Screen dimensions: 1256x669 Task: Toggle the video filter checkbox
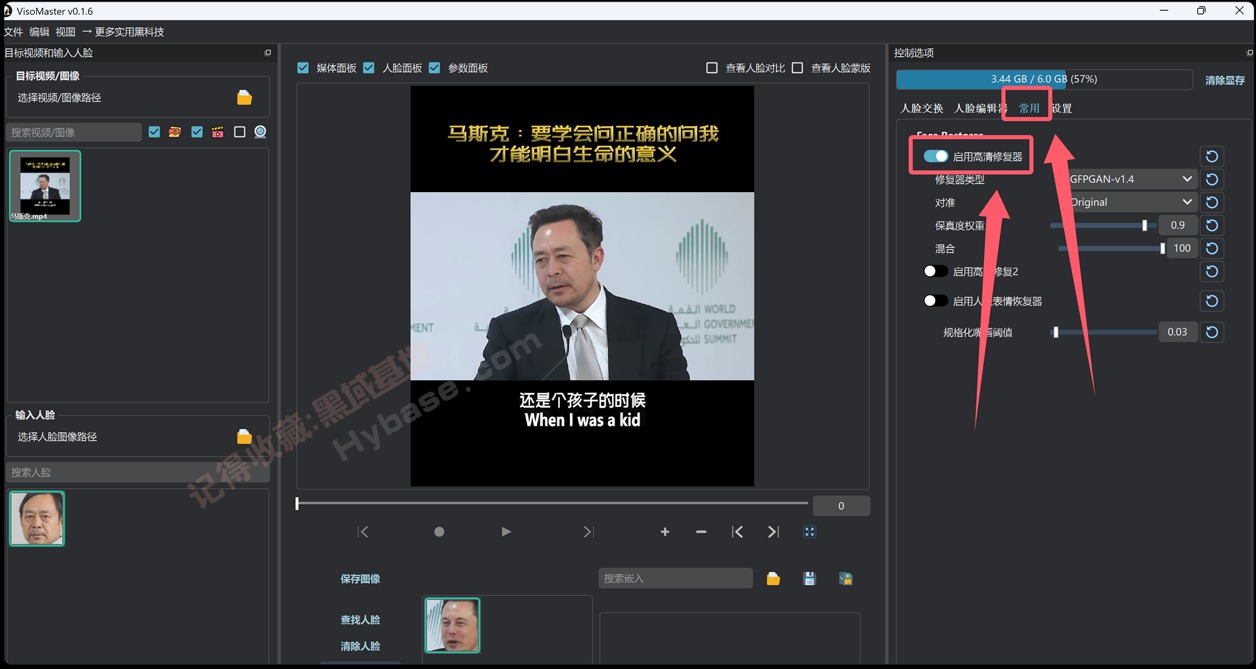click(197, 132)
